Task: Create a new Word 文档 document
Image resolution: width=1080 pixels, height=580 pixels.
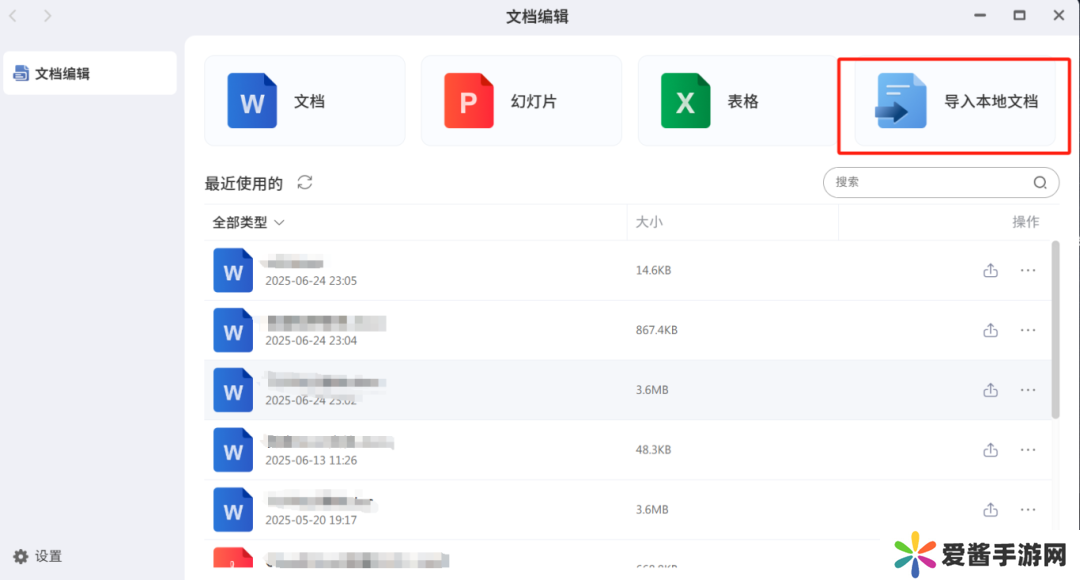Action: tap(304, 101)
